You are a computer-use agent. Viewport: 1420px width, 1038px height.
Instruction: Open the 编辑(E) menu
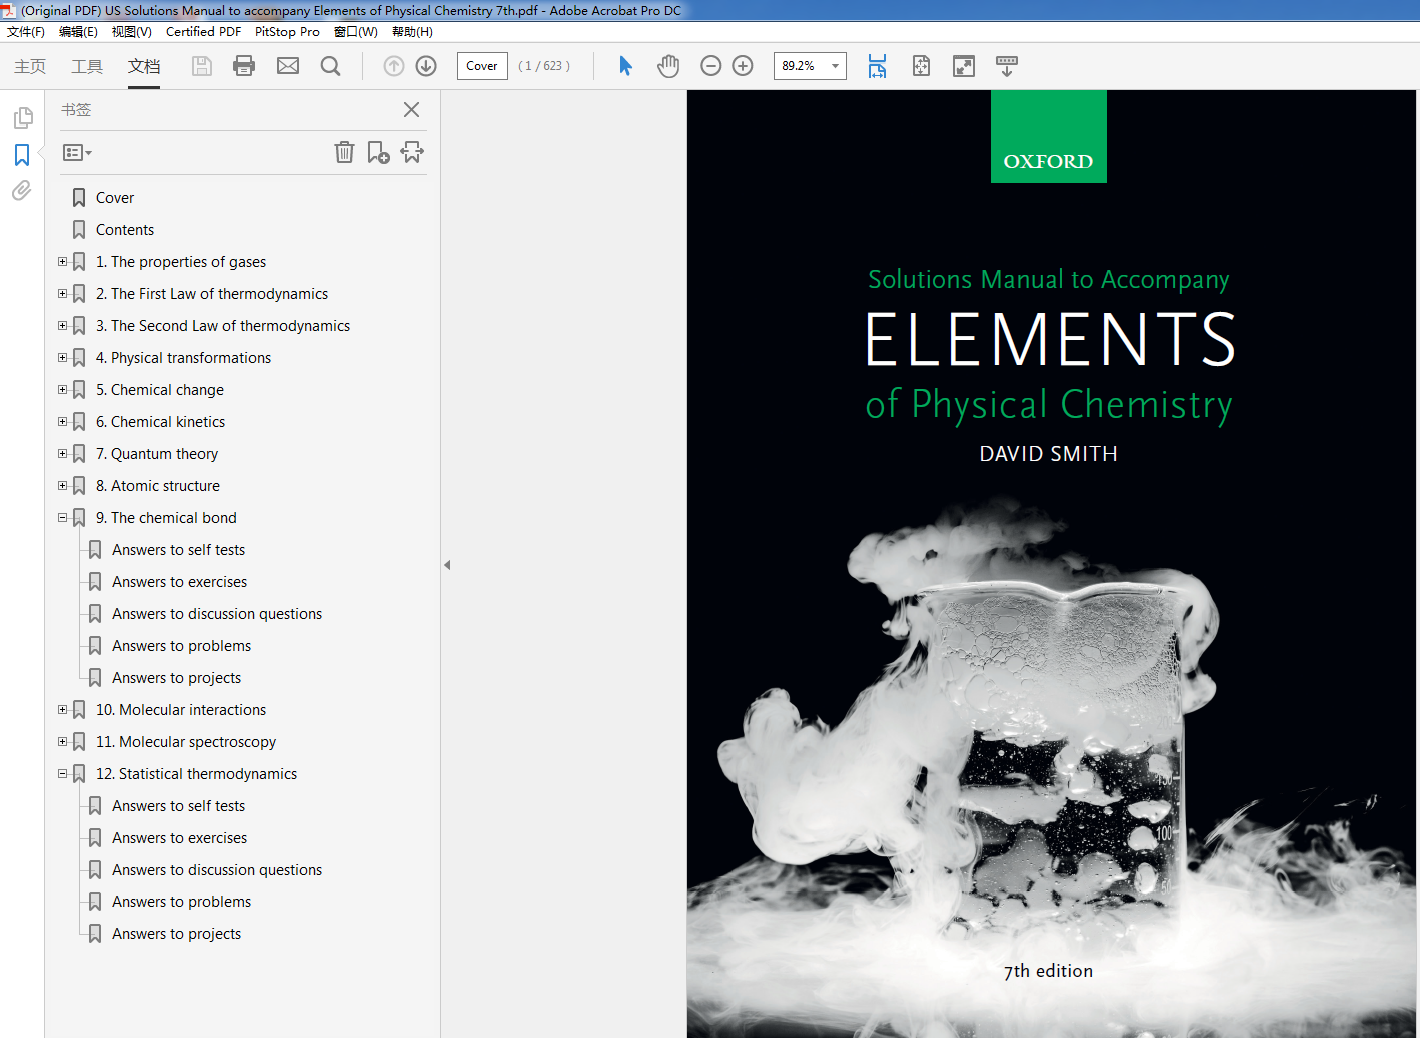coord(78,32)
